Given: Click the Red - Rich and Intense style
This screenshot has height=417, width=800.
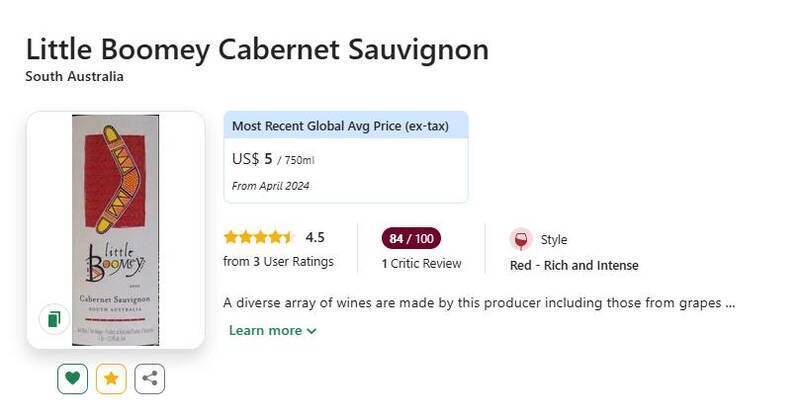Looking at the screenshot, I should pos(574,265).
